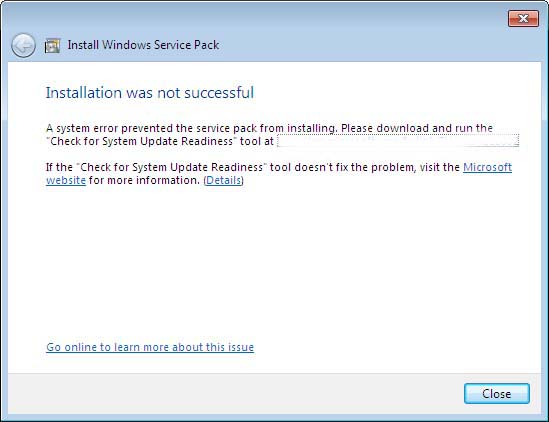
Task: Go back using the round arrow button
Action: (x=23, y=46)
